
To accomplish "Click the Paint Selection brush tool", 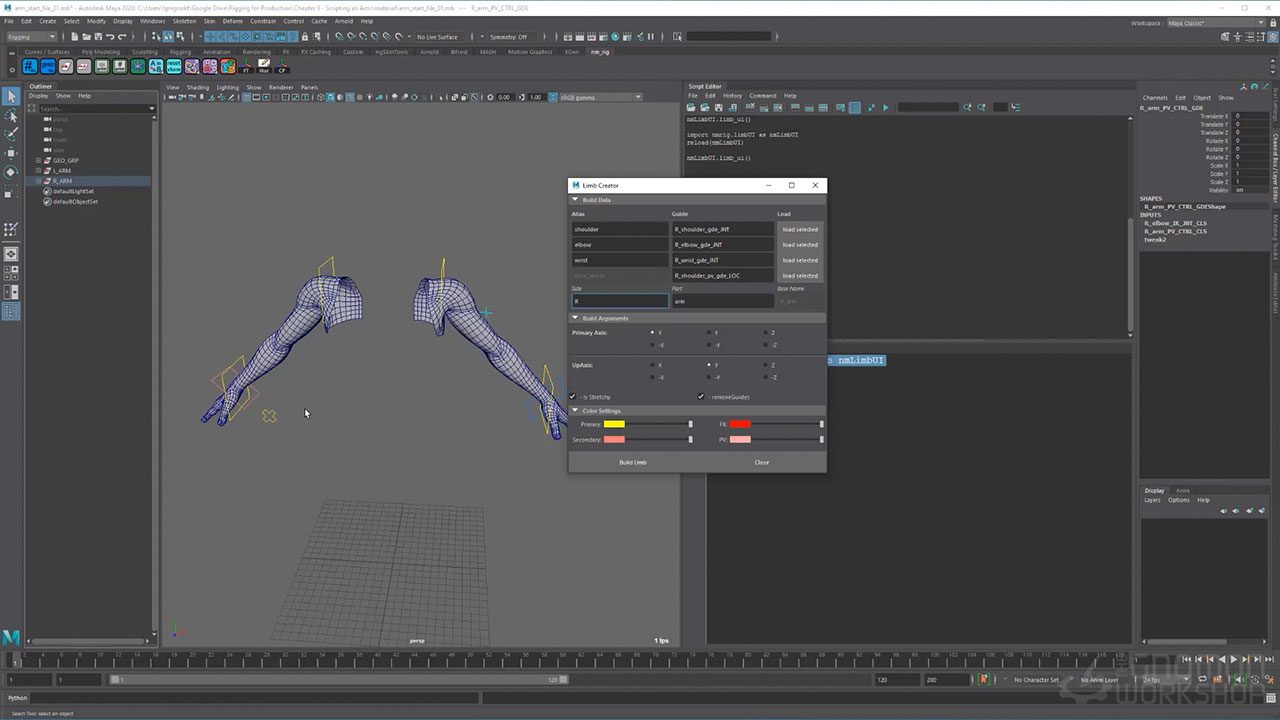I will pos(11,133).
